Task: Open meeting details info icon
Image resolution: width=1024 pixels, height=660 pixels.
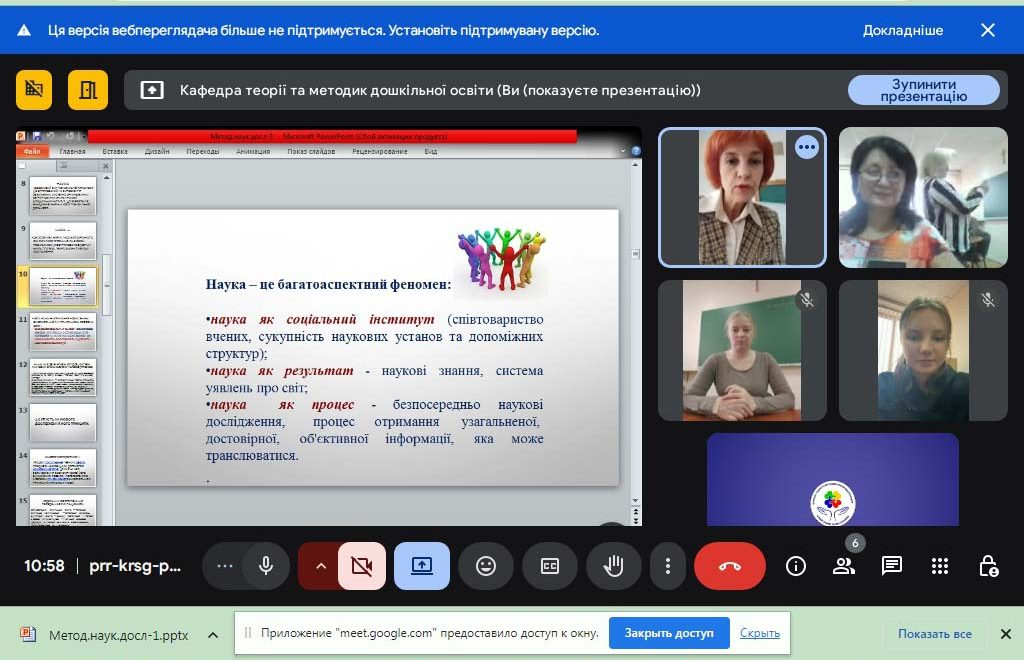Action: (x=796, y=566)
